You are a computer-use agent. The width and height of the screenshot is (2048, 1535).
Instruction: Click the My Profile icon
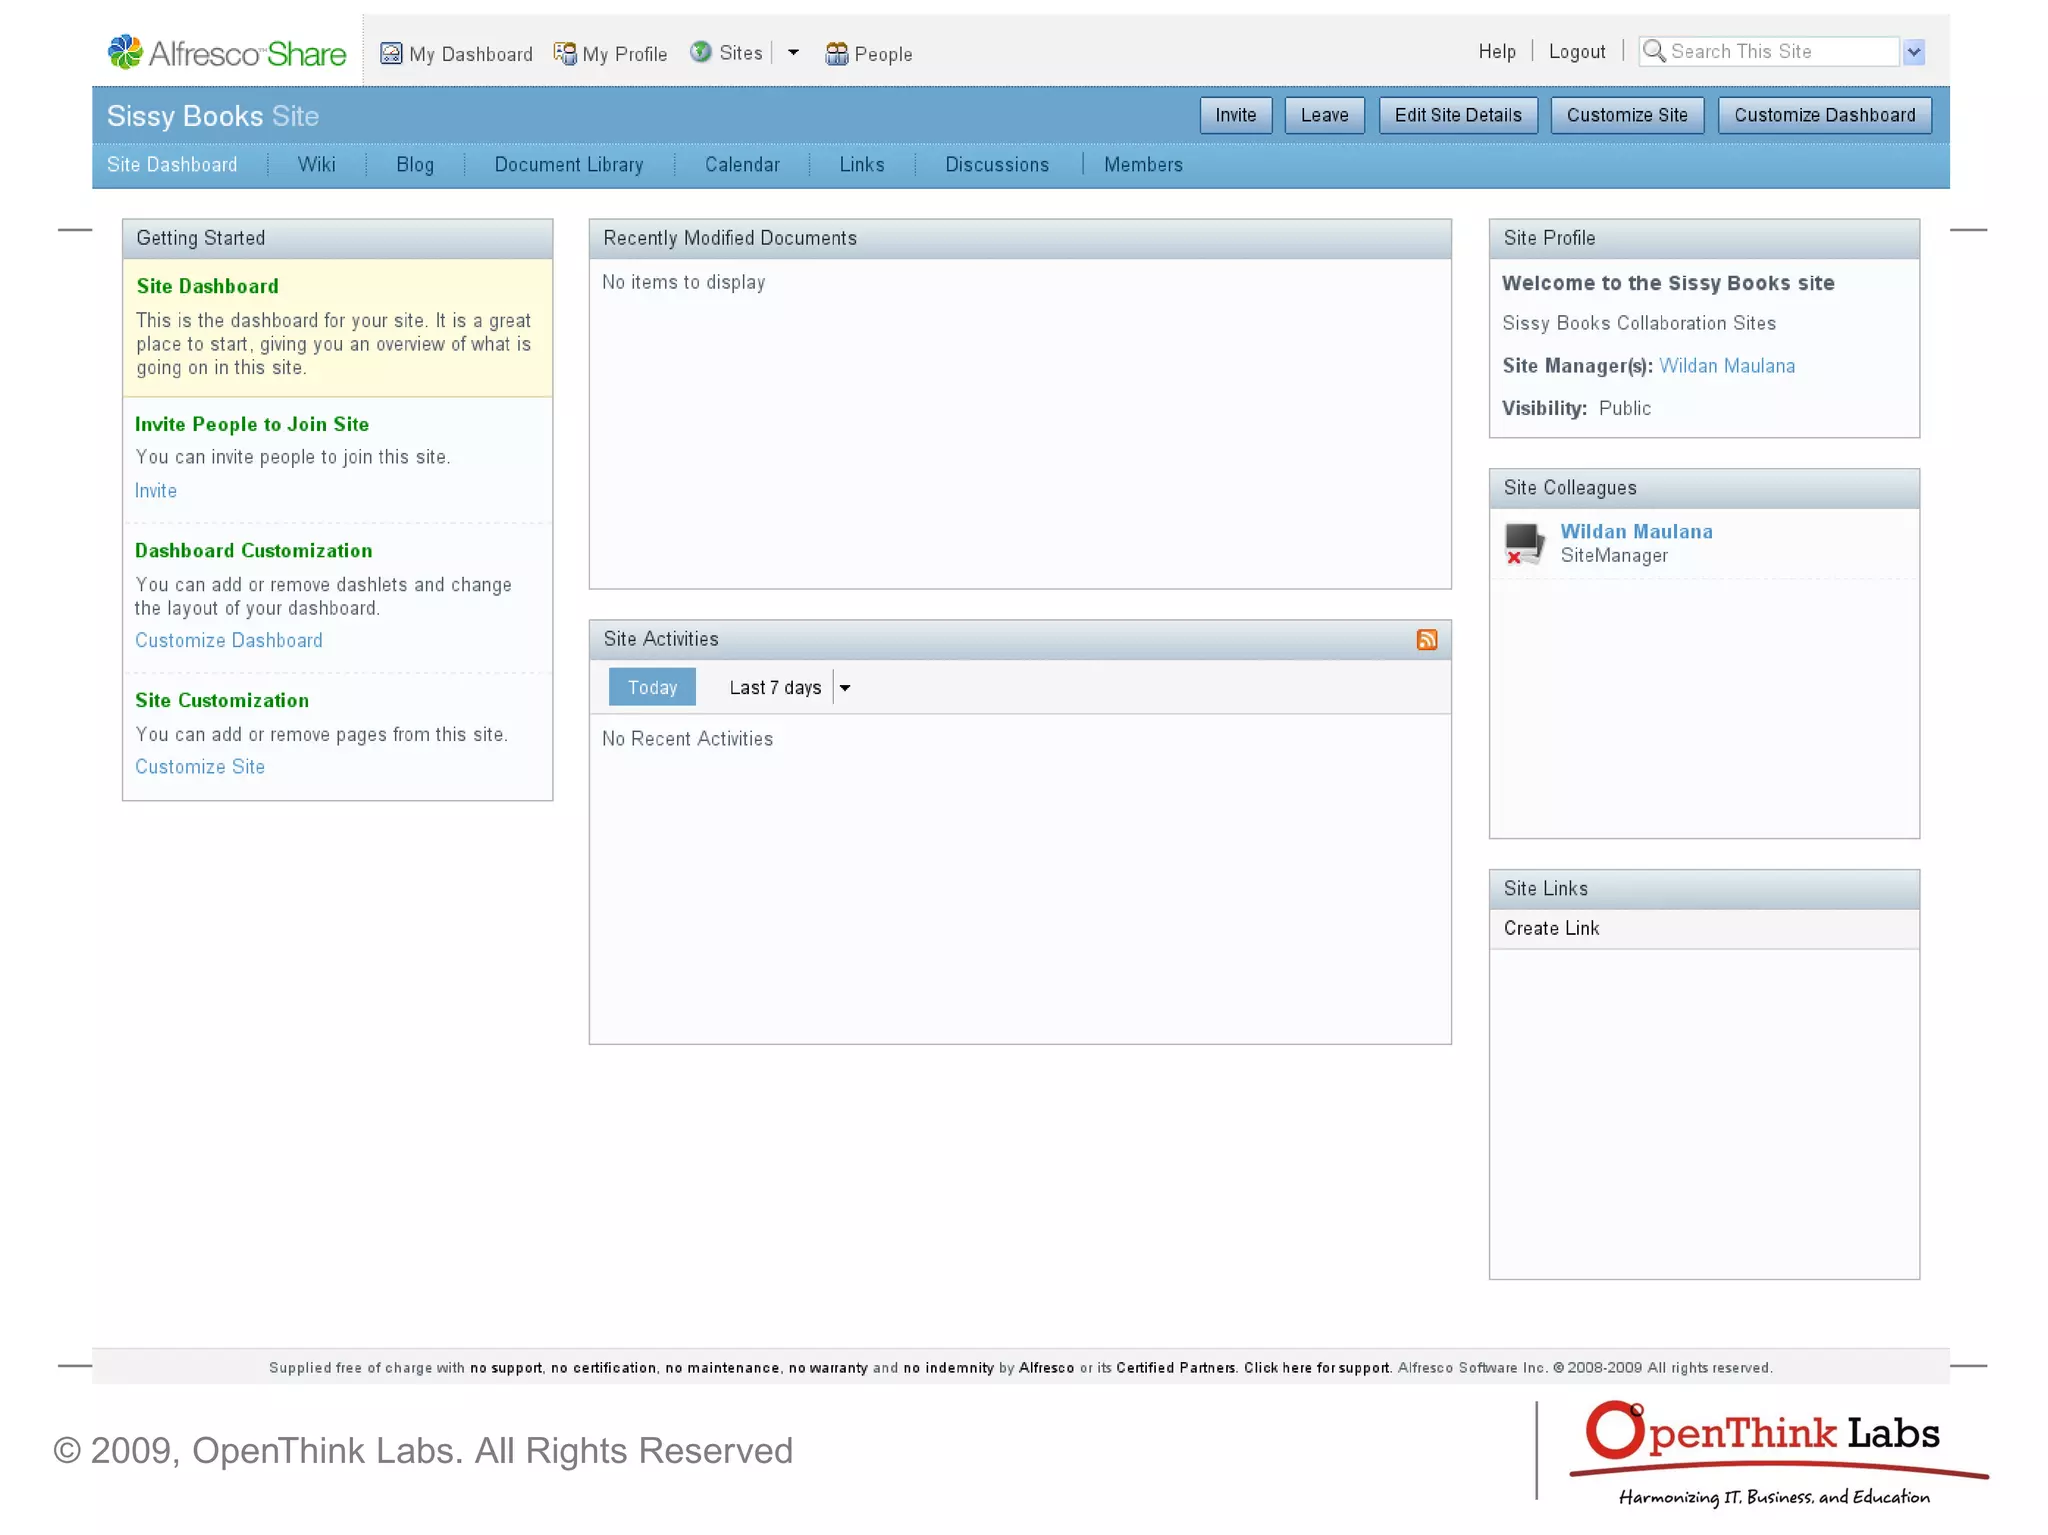(x=565, y=53)
